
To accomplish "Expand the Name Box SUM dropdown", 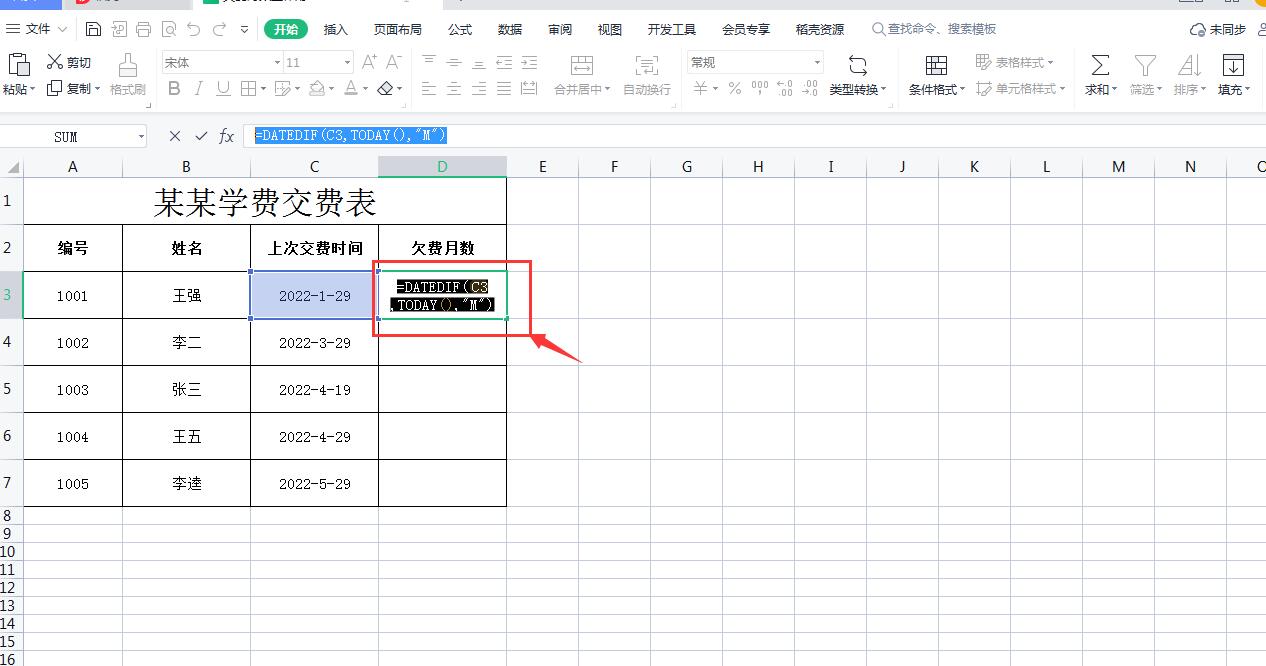I will tap(141, 136).
